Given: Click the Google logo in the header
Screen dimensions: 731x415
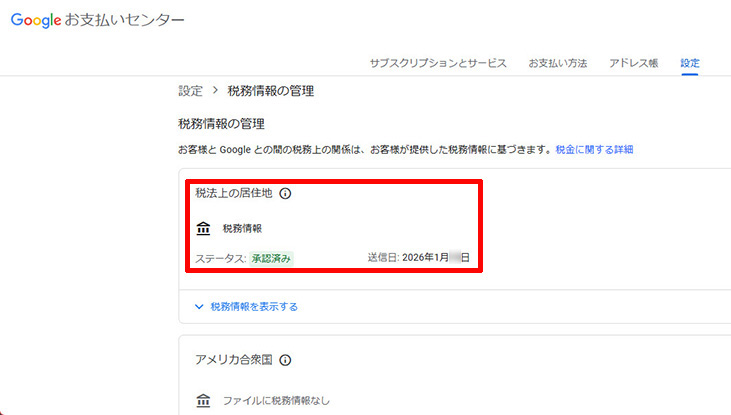Looking at the screenshot, I should click(36, 21).
